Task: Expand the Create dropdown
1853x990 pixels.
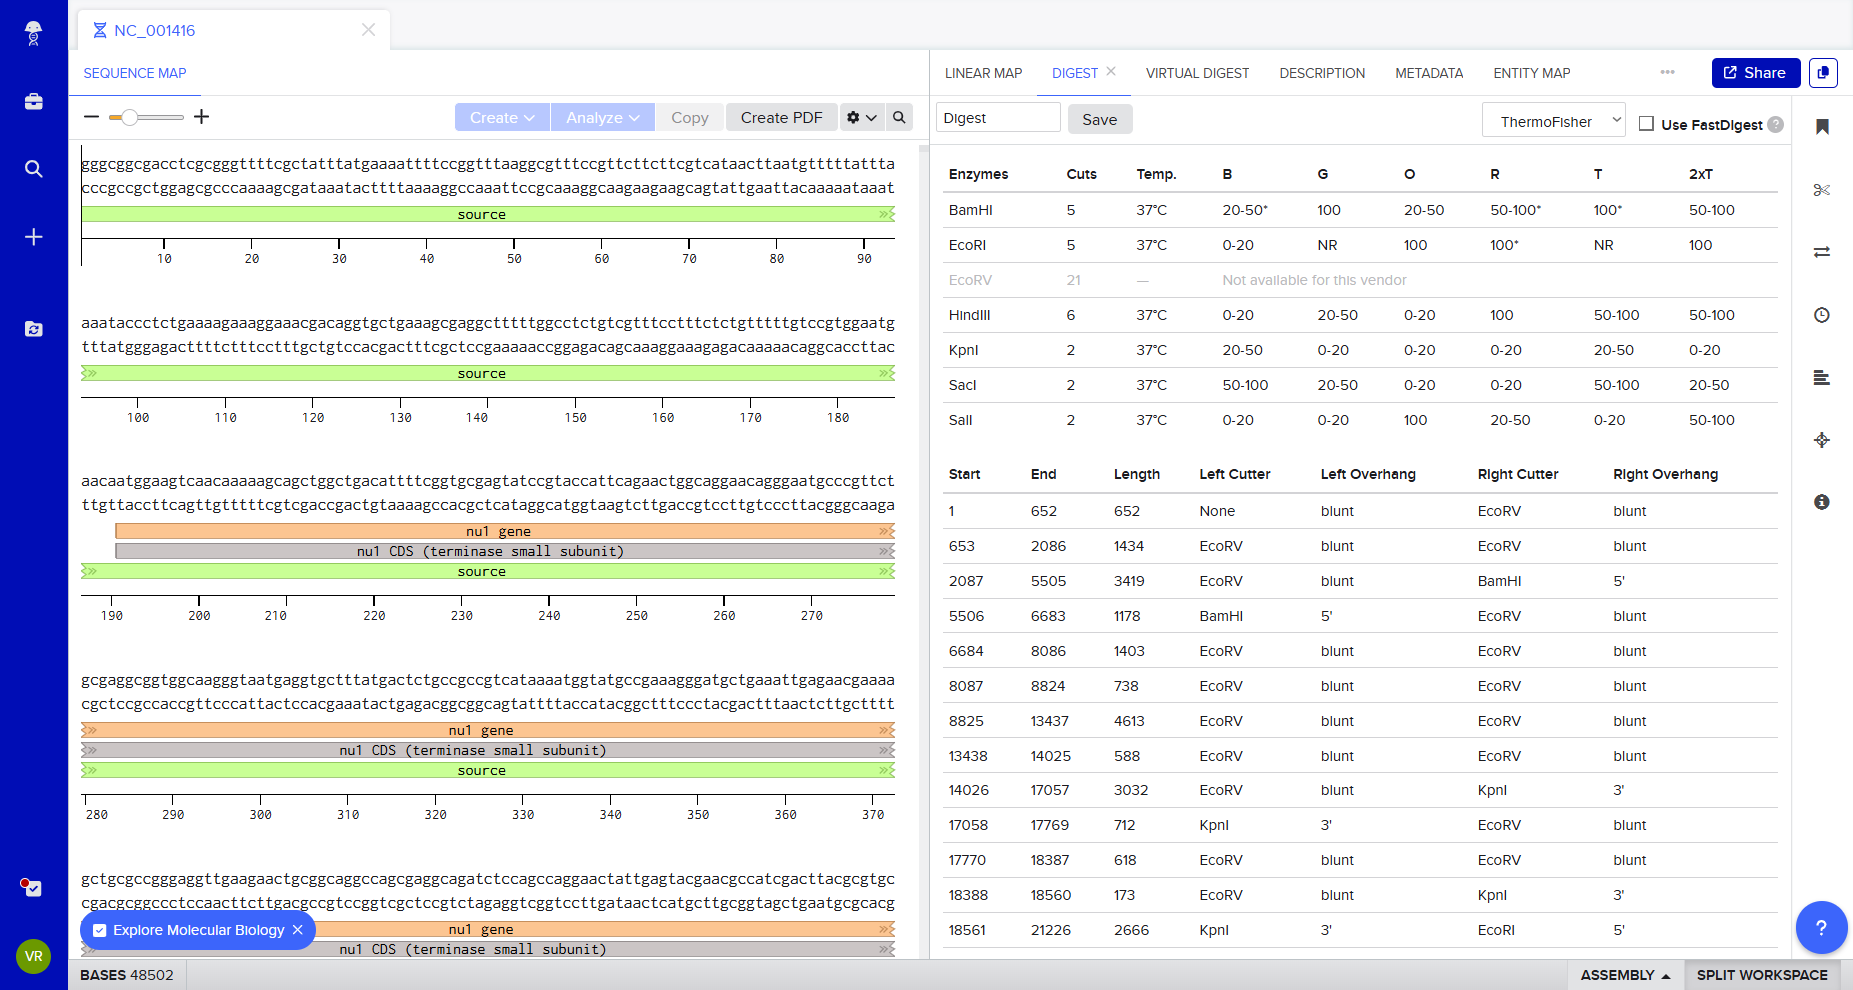Action: pos(502,117)
